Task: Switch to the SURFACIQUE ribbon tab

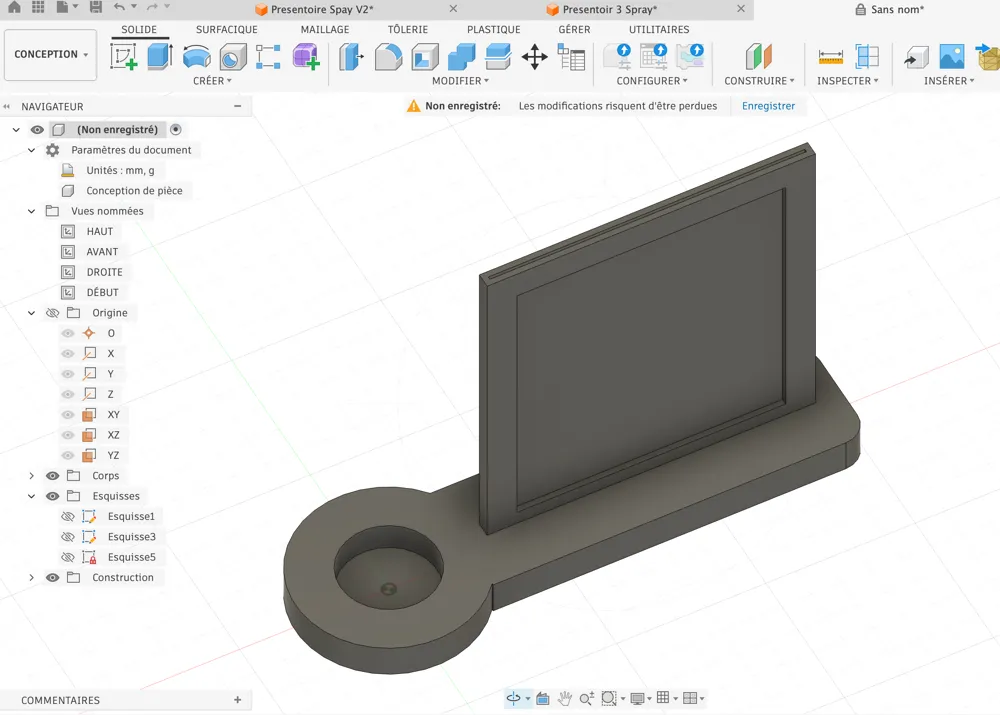Action: pos(226,29)
